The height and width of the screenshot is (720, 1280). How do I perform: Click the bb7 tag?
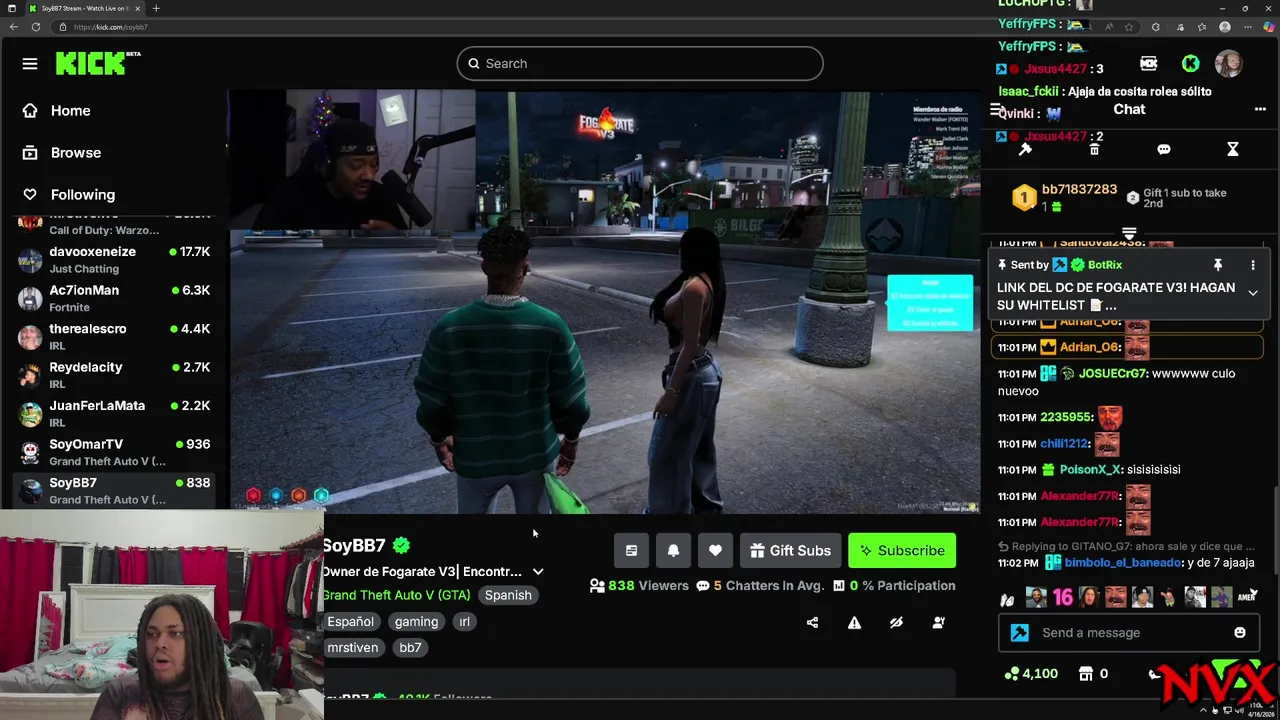coord(410,647)
